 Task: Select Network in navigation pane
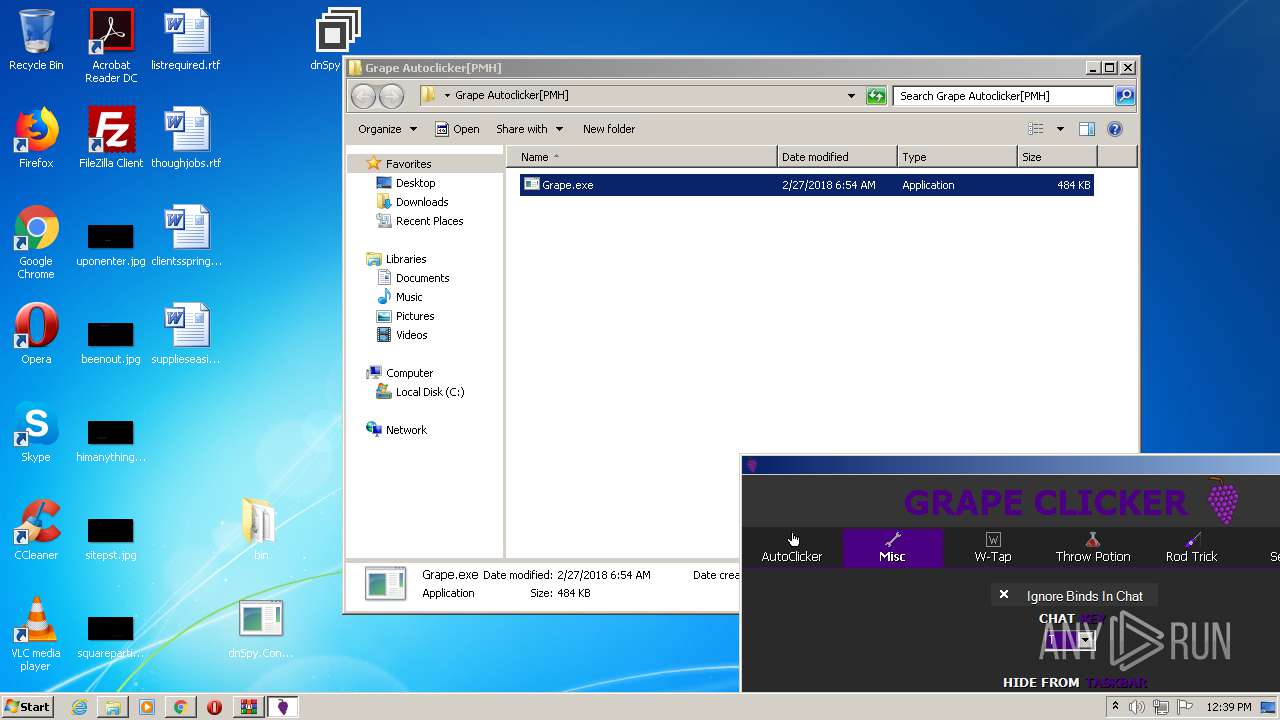[397, 430]
